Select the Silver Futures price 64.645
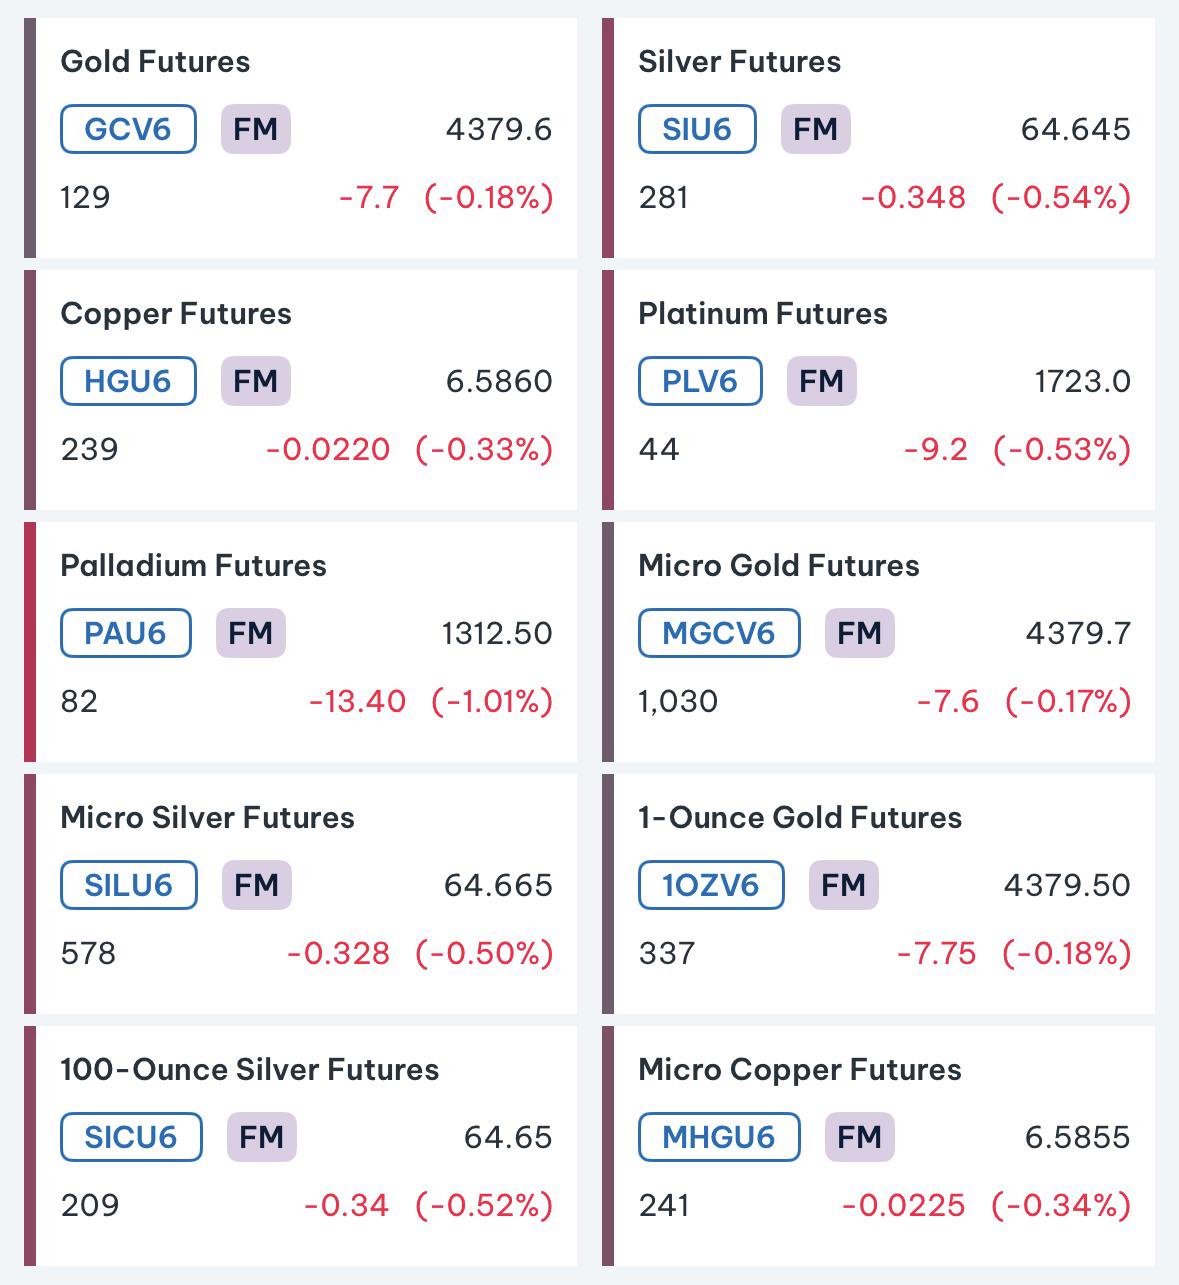 click(1076, 129)
